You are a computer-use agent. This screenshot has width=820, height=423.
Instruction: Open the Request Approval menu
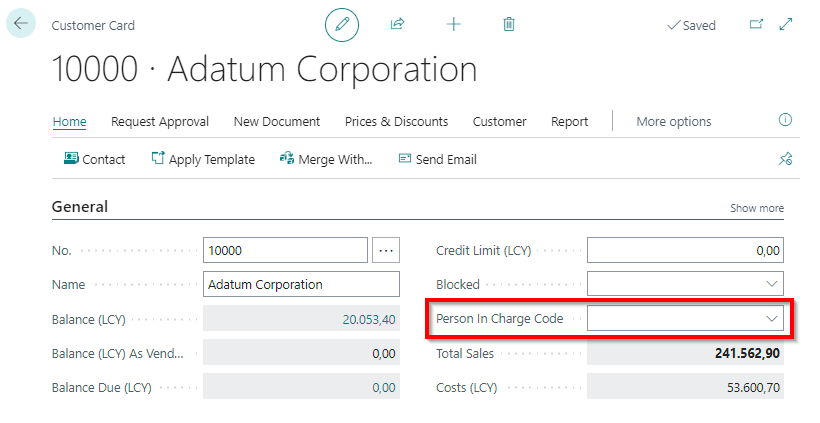(160, 122)
